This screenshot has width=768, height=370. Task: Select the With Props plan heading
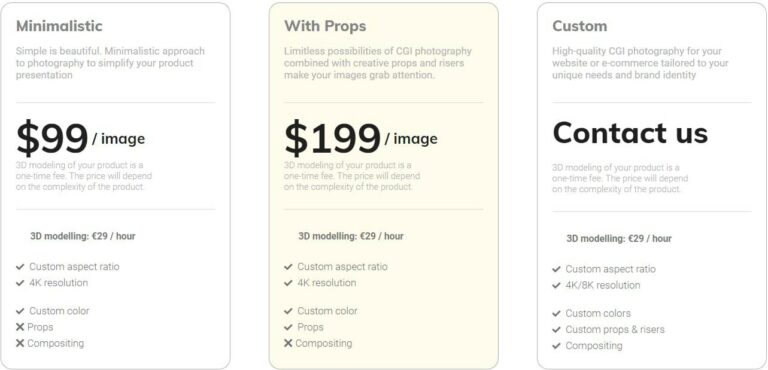click(x=325, y=26)
